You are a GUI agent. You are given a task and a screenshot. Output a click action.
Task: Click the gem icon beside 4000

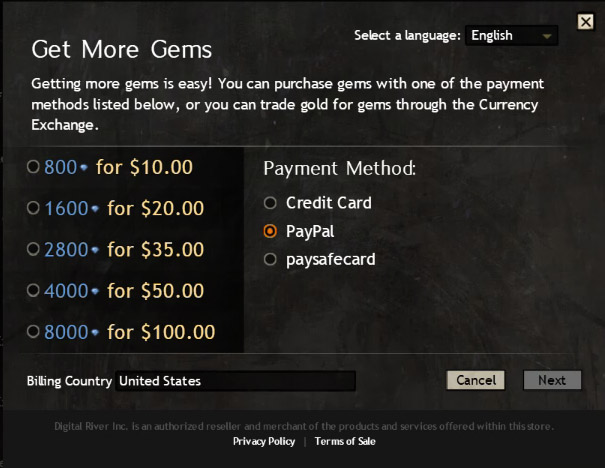[x=94, y=292]
